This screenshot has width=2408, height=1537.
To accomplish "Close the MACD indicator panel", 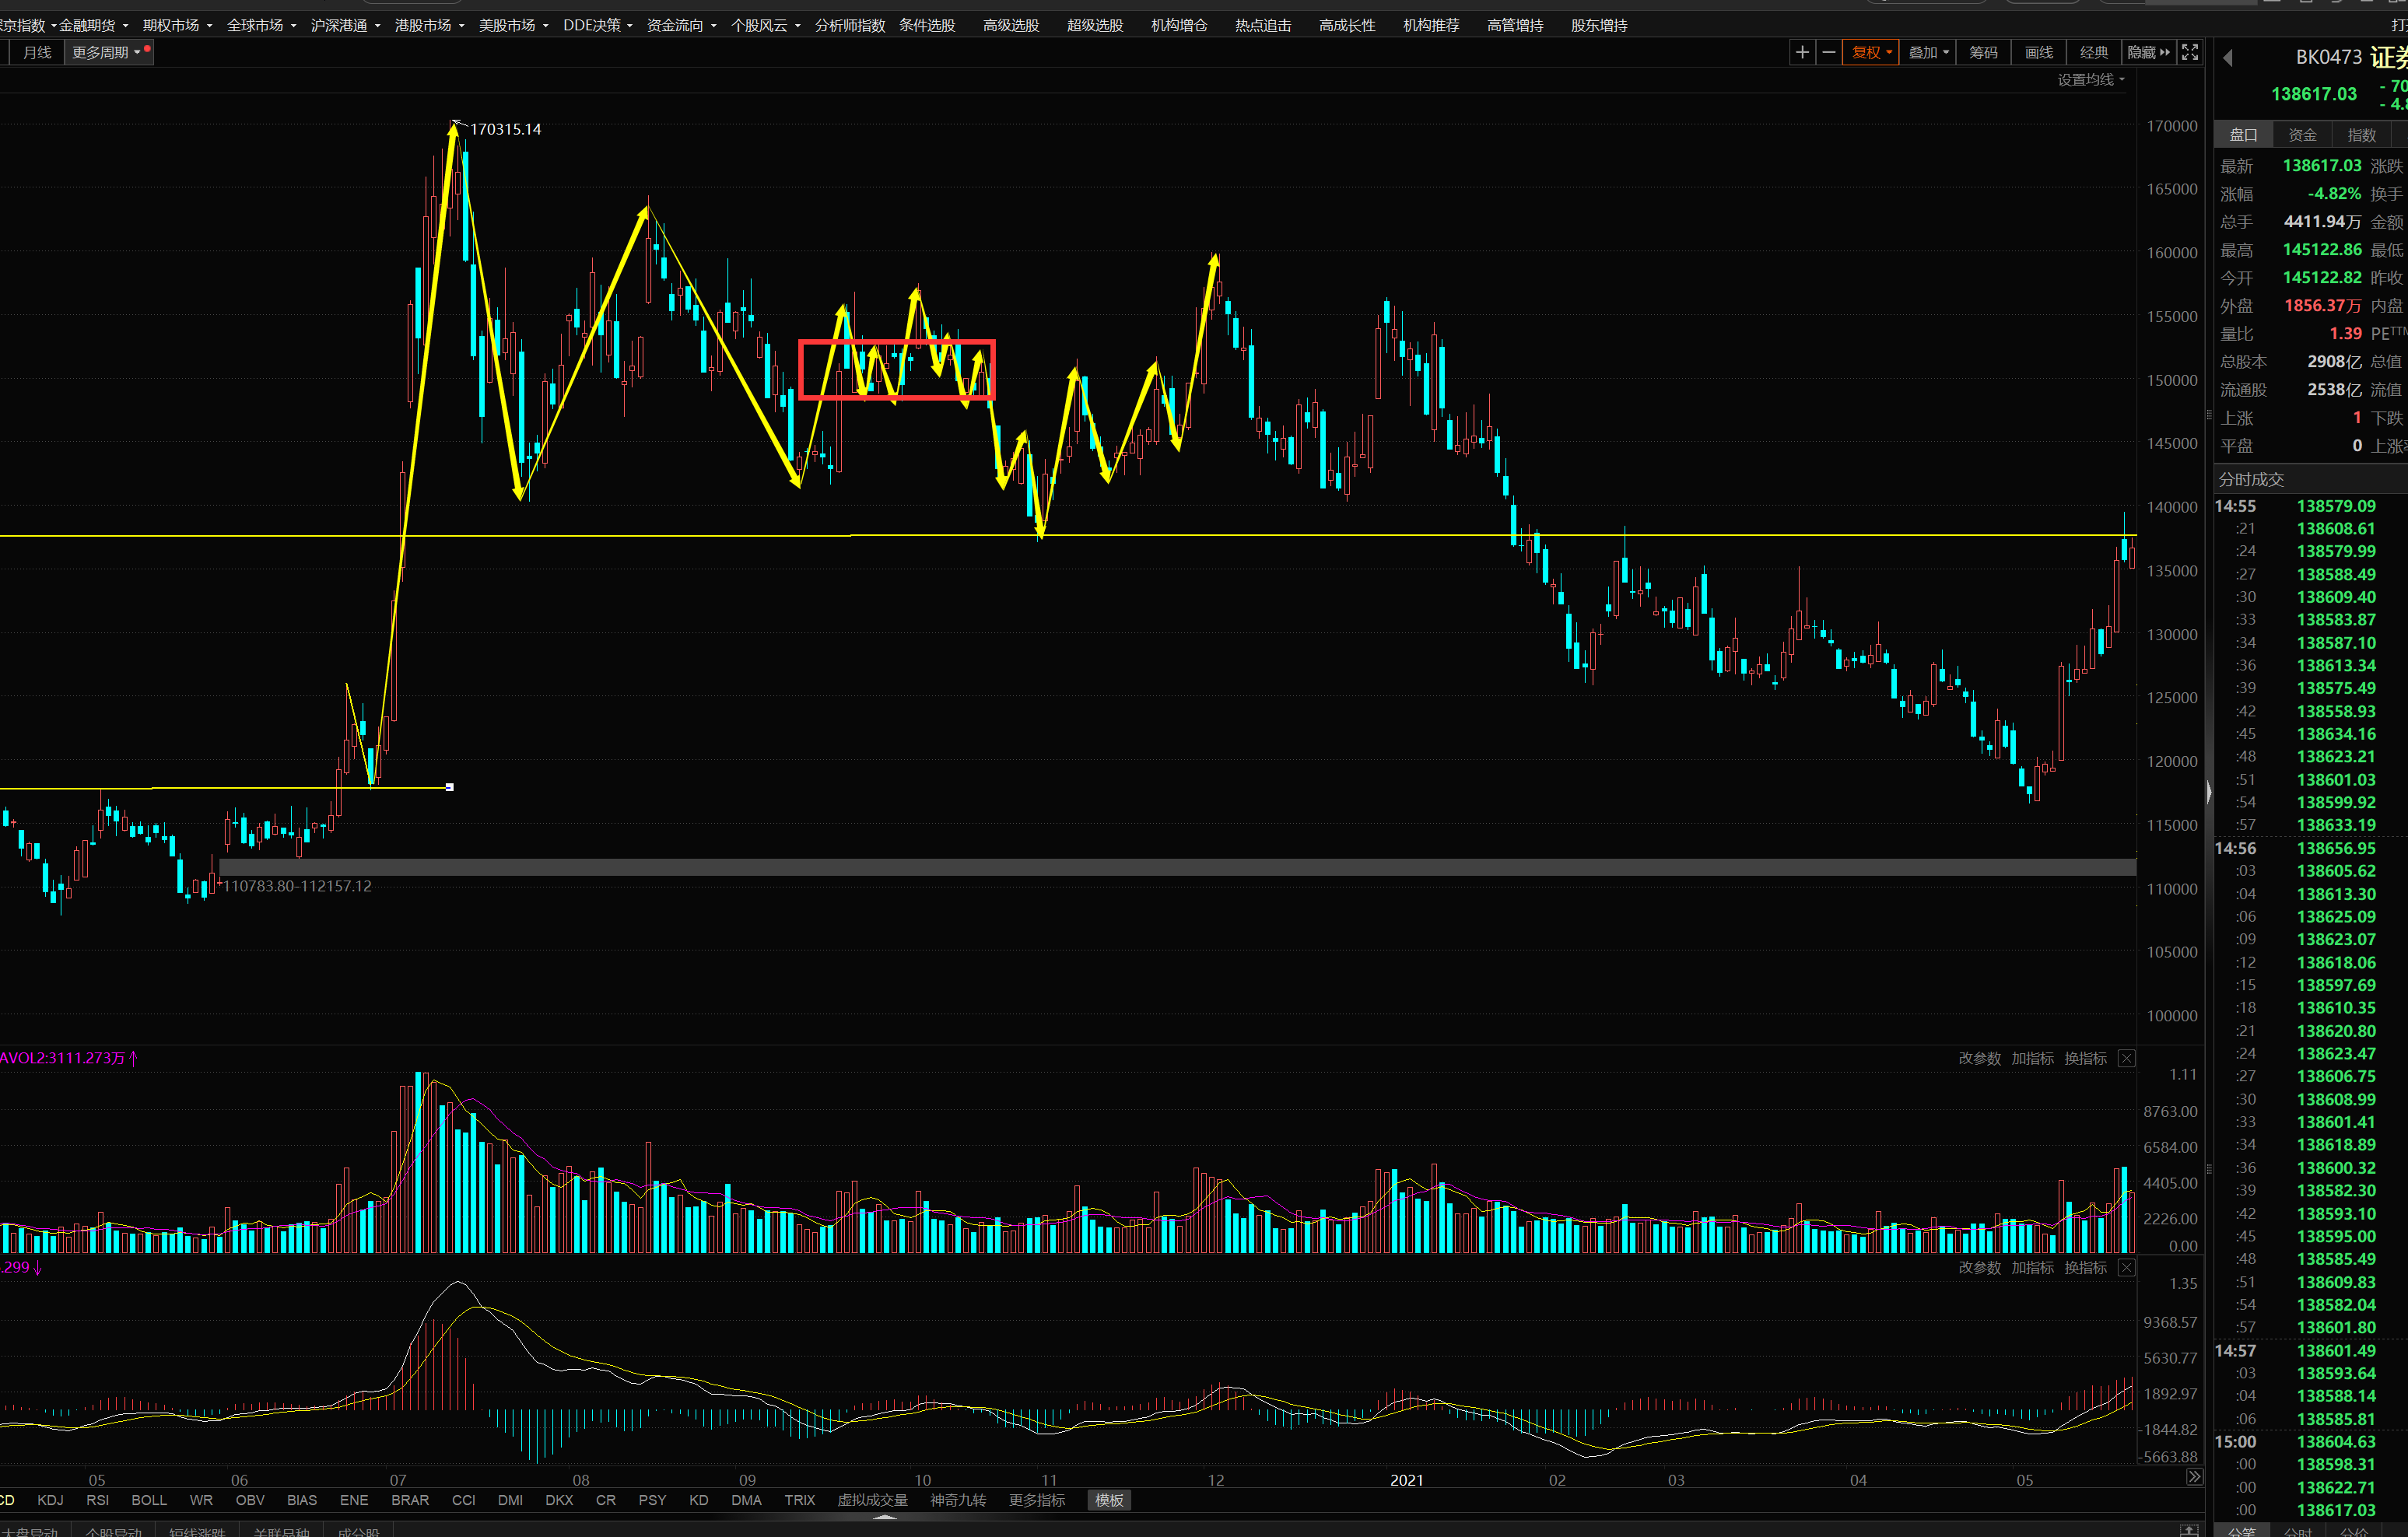I will tap(2126, 1267).
